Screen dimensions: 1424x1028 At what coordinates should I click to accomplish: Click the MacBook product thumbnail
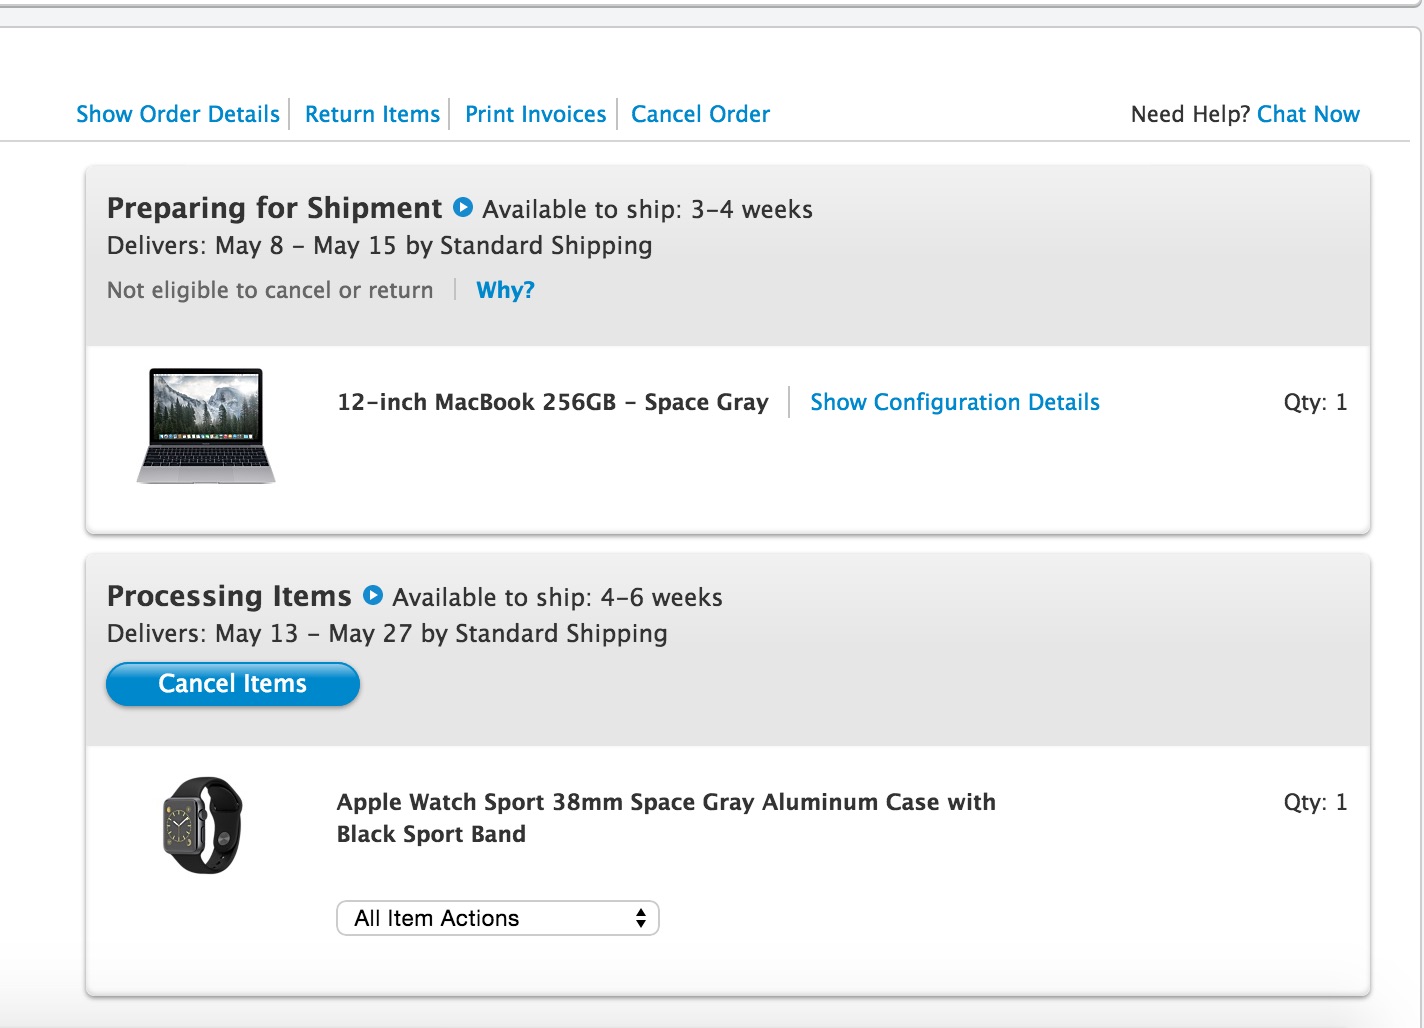click(x=206, y=426)
